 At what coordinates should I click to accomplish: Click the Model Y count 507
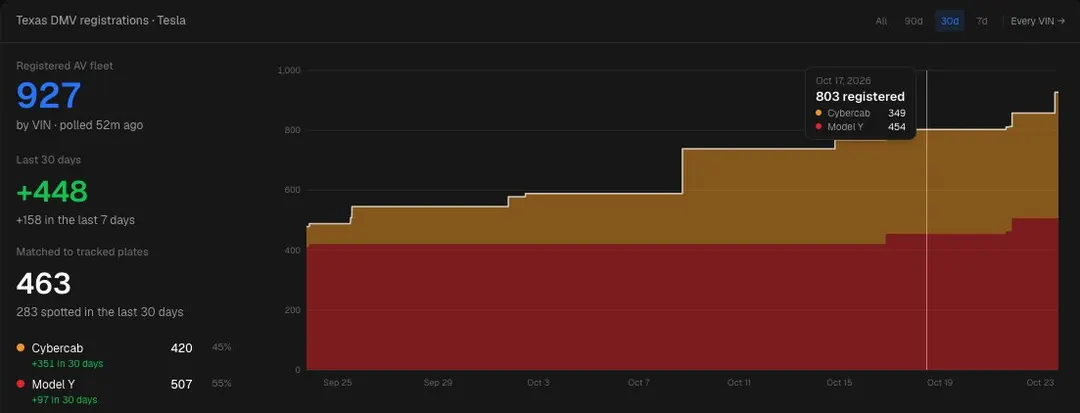[x=181, y=384]
